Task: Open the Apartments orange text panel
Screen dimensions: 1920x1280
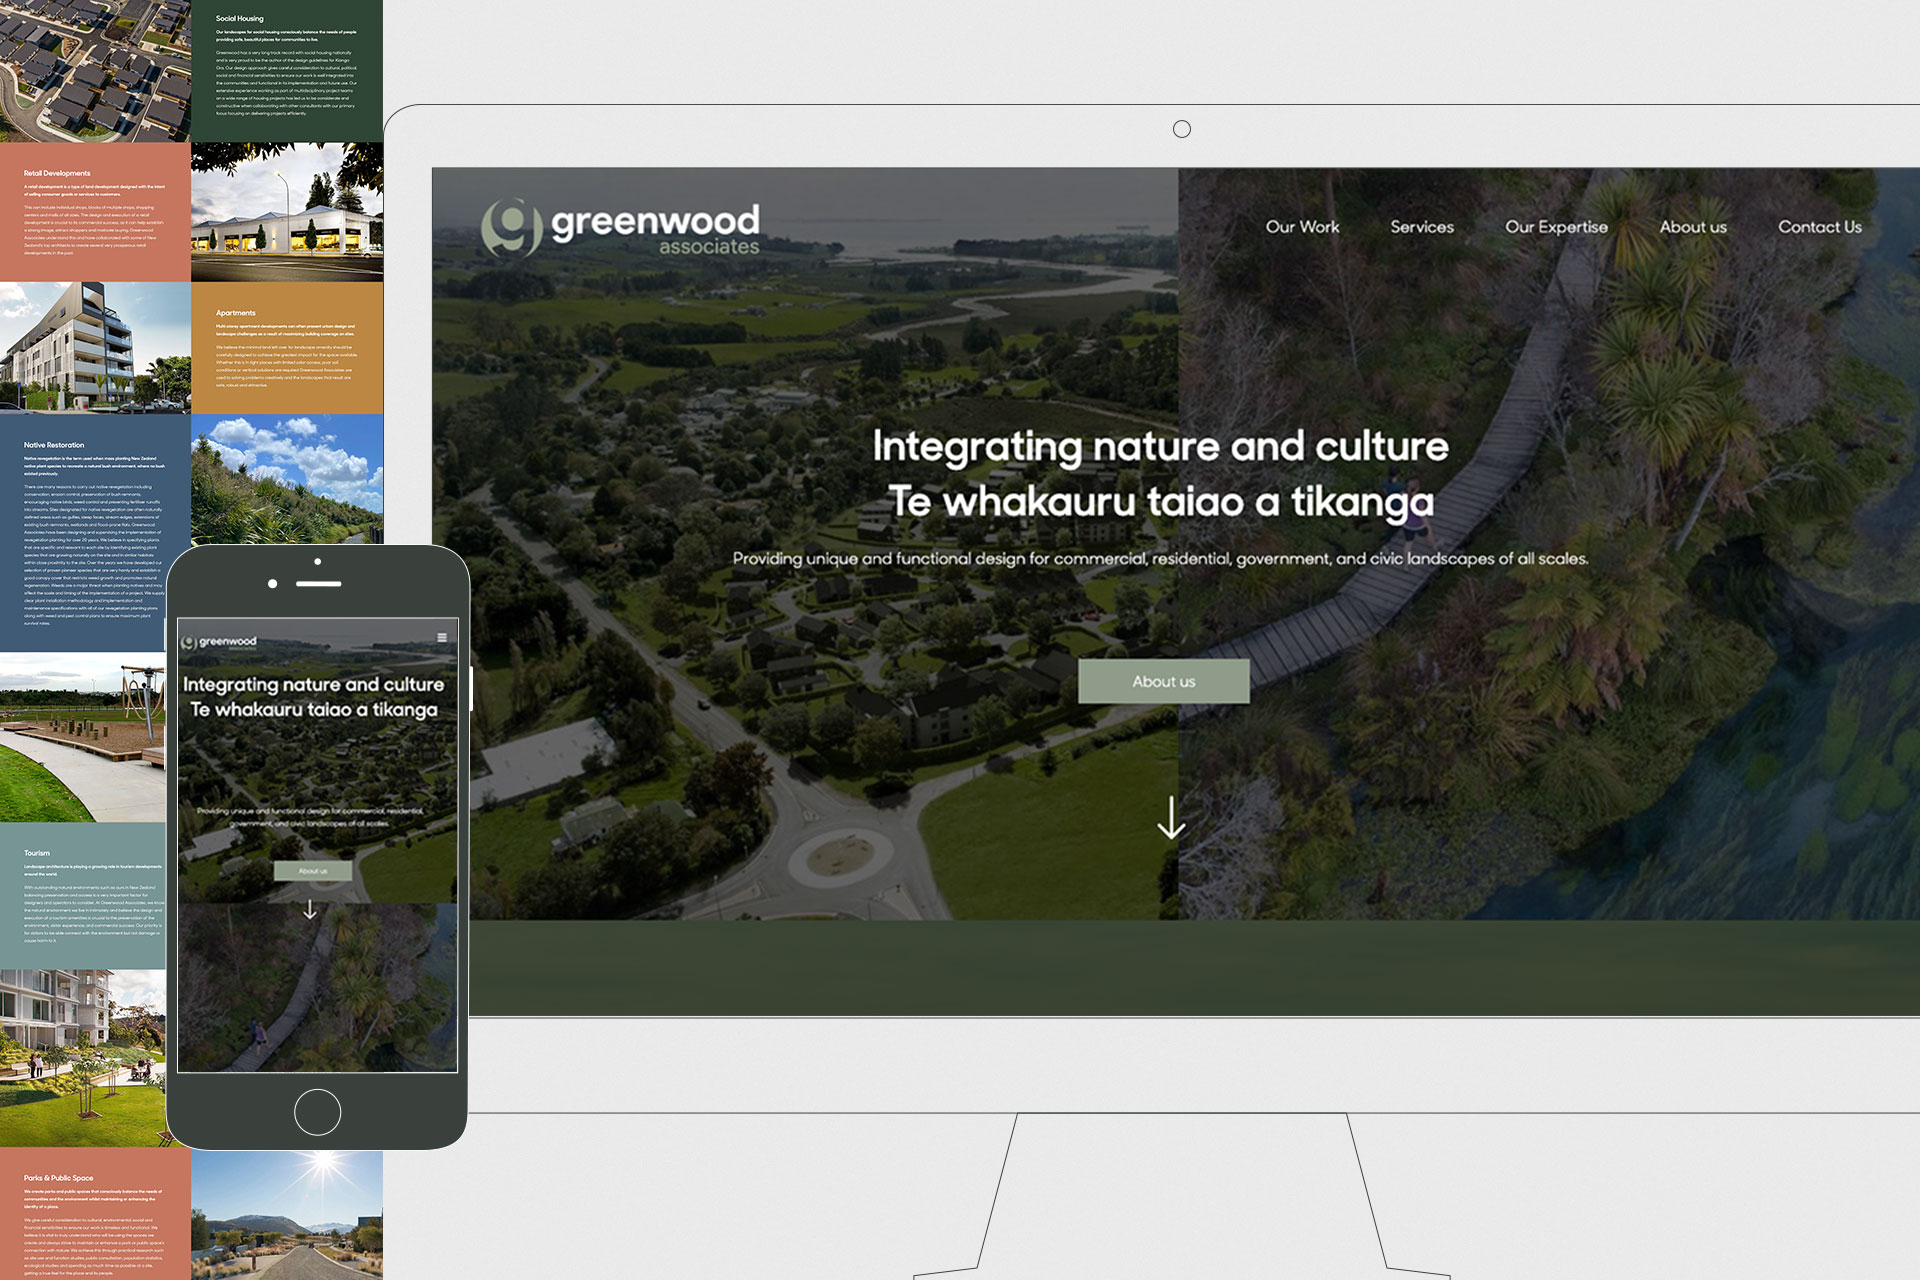Action: 287,348
